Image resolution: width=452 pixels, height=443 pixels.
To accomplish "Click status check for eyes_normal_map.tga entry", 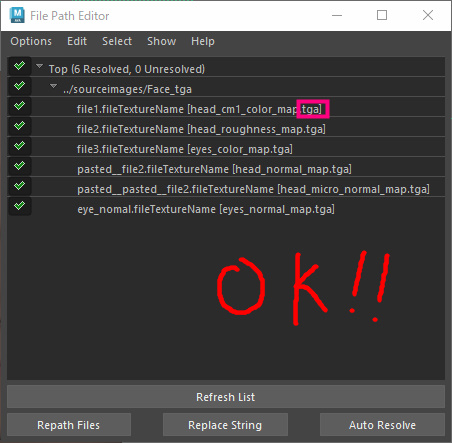I will [20, 205].
